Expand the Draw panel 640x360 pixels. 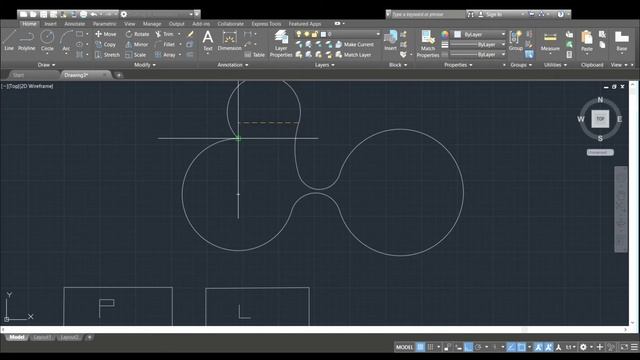pos(46,65)
